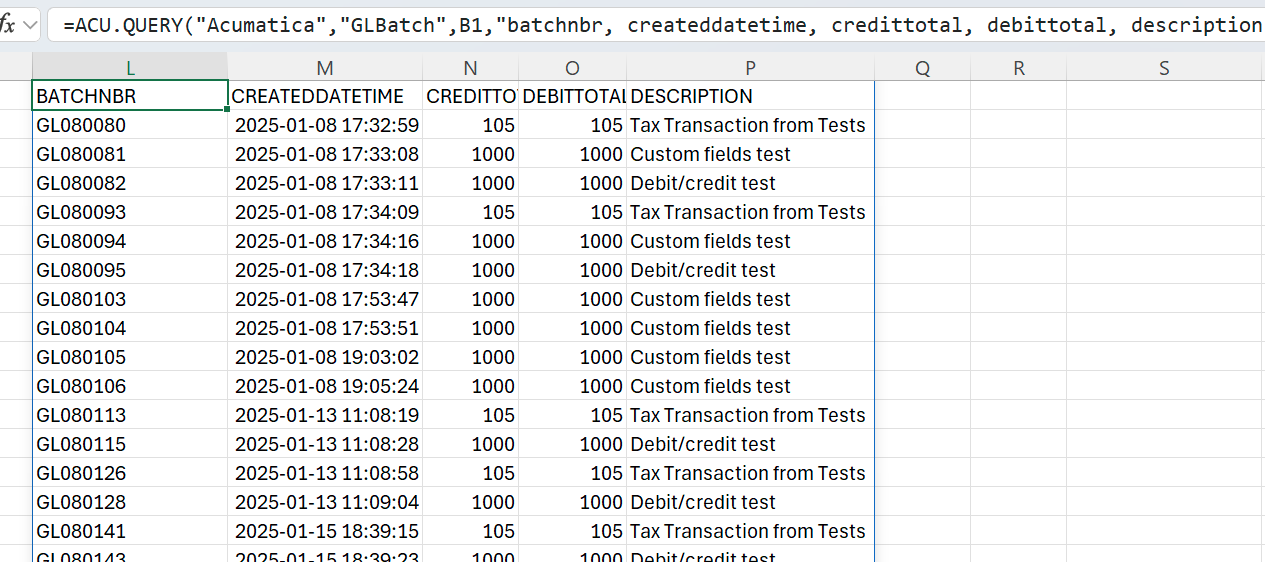This screenshot has width=1265, height=562.
Task: Click the BATCHNBR header cell
Action: pos(130,96)
